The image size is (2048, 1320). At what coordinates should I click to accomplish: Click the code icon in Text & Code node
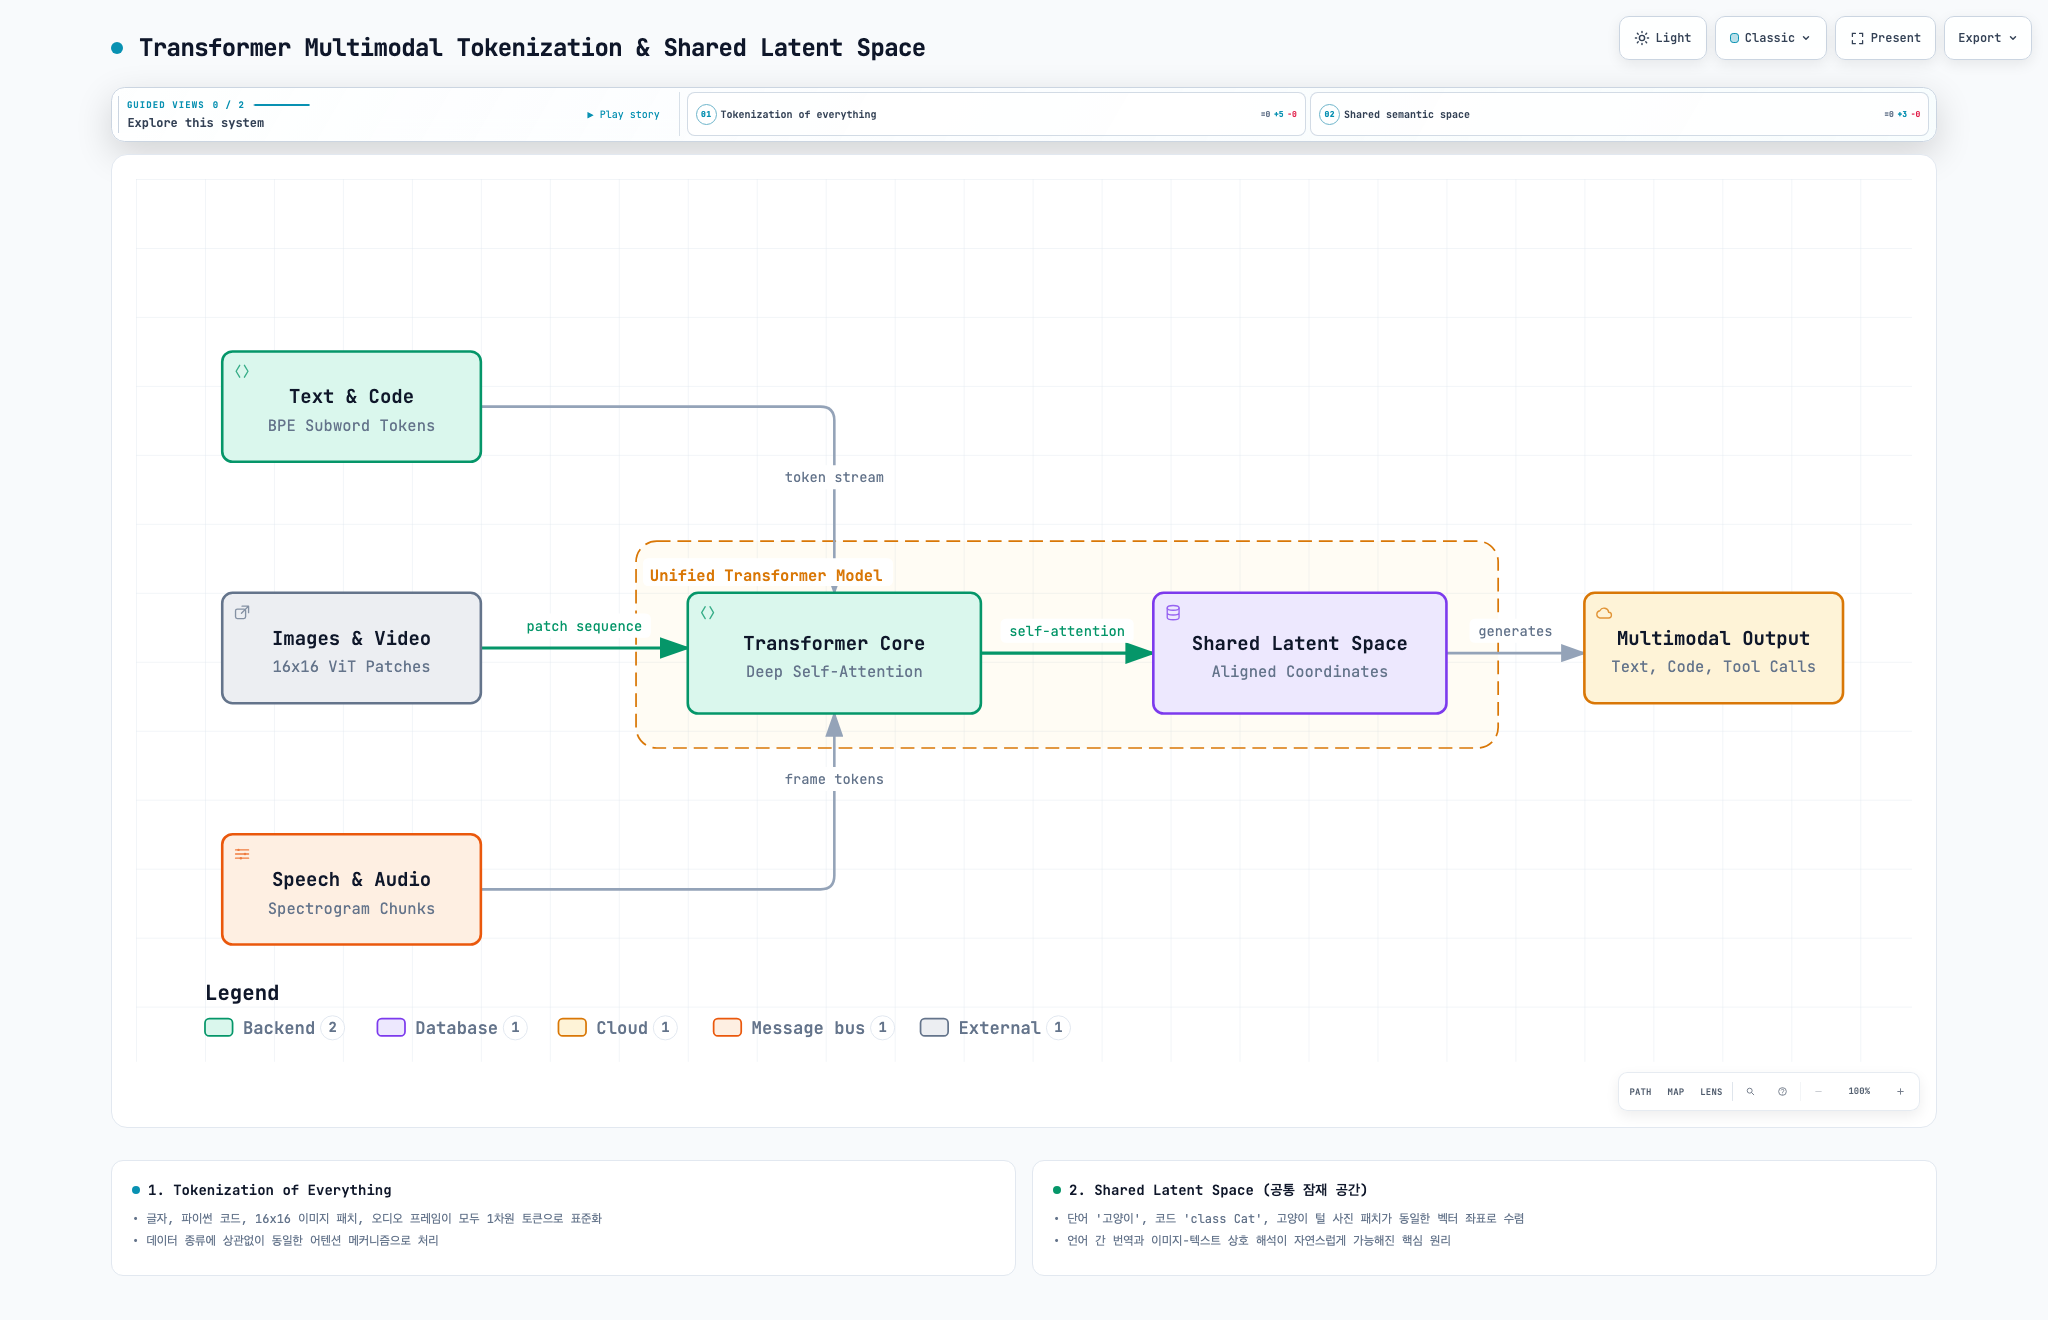[242, 371]
